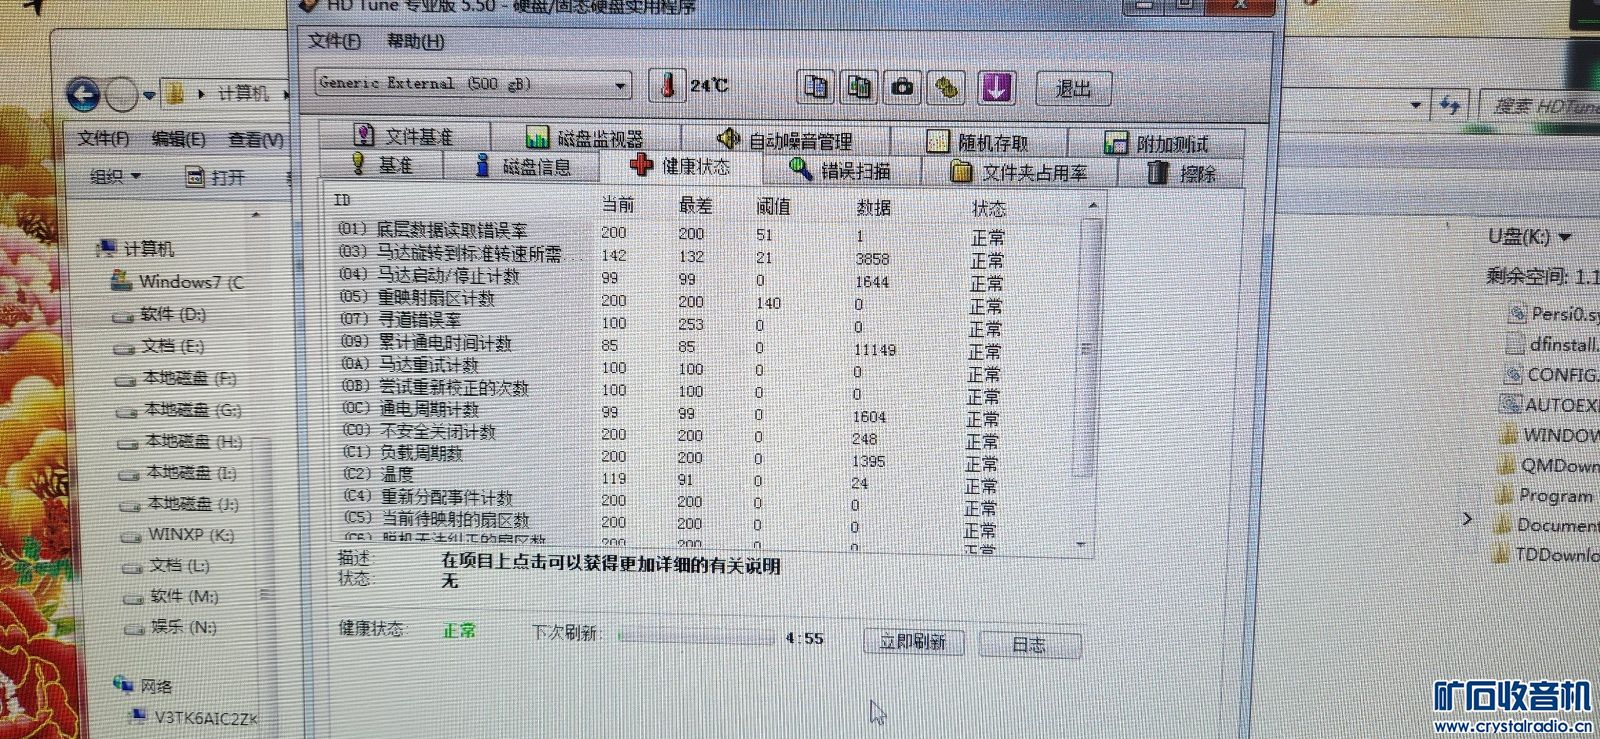Switch to the 随机存取 tab
The width and height of the screenshot is (1600, 739).
pyautogui.click(x=979, y=142)
